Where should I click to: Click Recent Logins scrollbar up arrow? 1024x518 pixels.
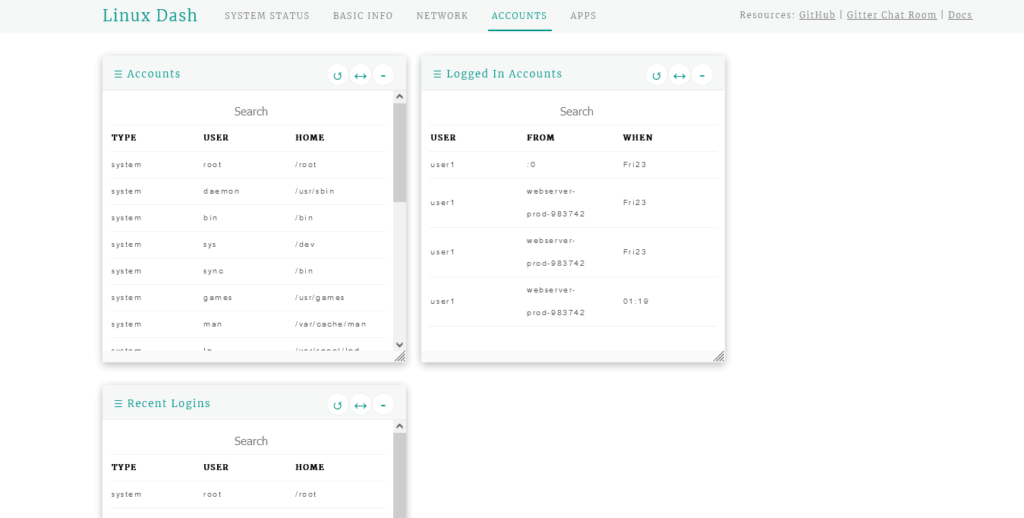[400, 427]
